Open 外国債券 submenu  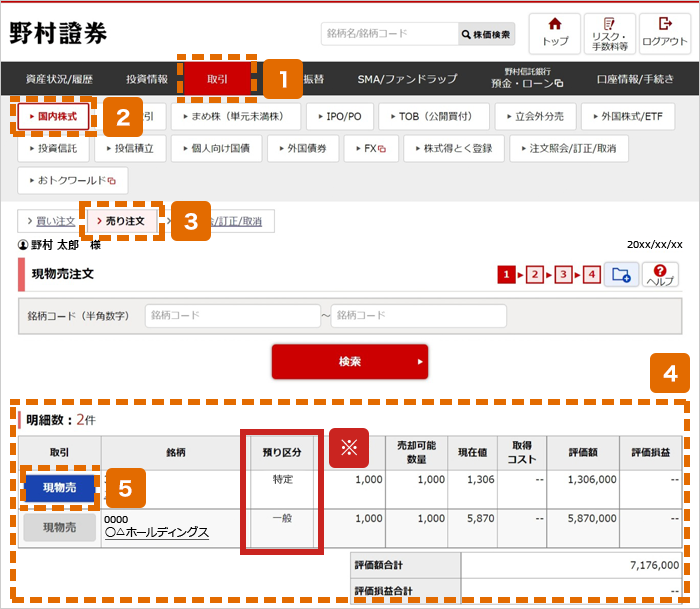tap(303, 148)
